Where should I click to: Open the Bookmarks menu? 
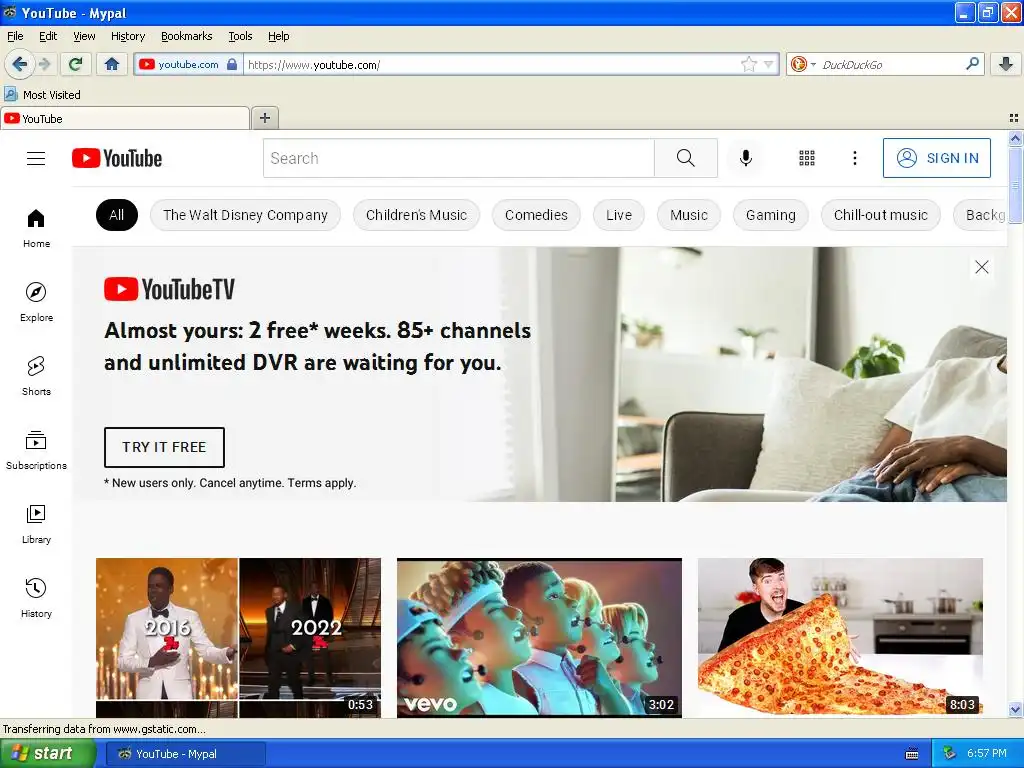[x=186, y=36]
